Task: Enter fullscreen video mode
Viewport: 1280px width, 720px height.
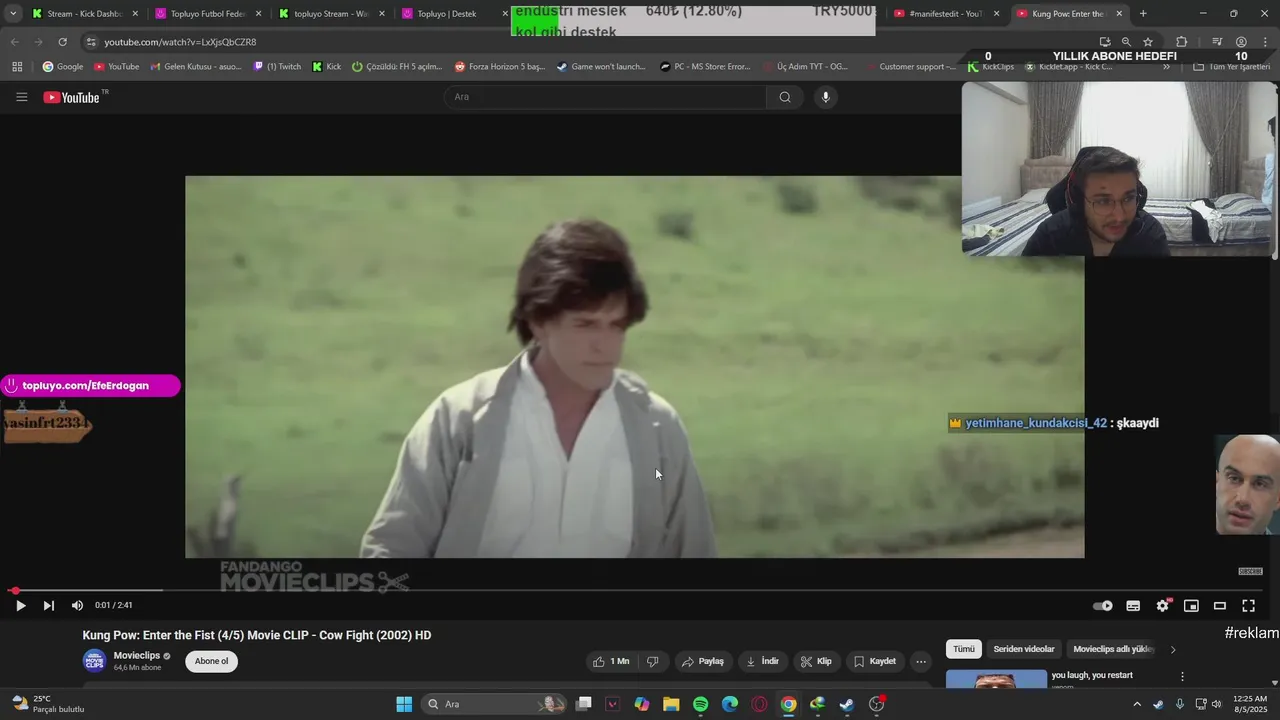Action: pyautogui.click(x=1248, y=605)
